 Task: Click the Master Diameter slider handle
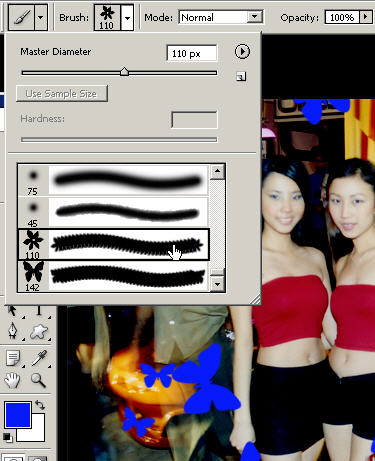coord(124,71)
